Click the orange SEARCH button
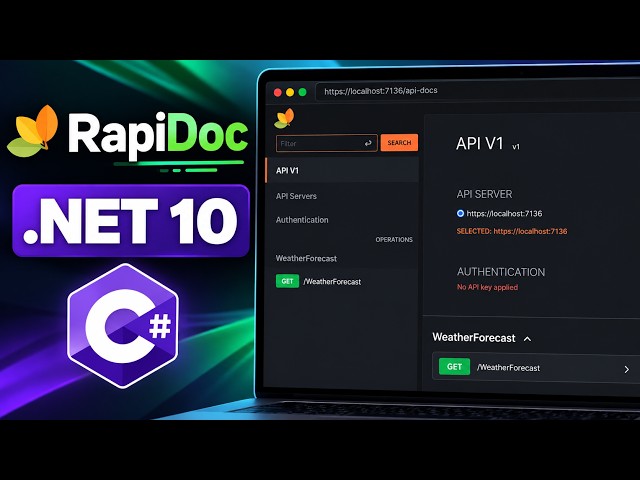The width and height of the screenshot is (640, 480). pyautogui.click(x=399, y=142)
